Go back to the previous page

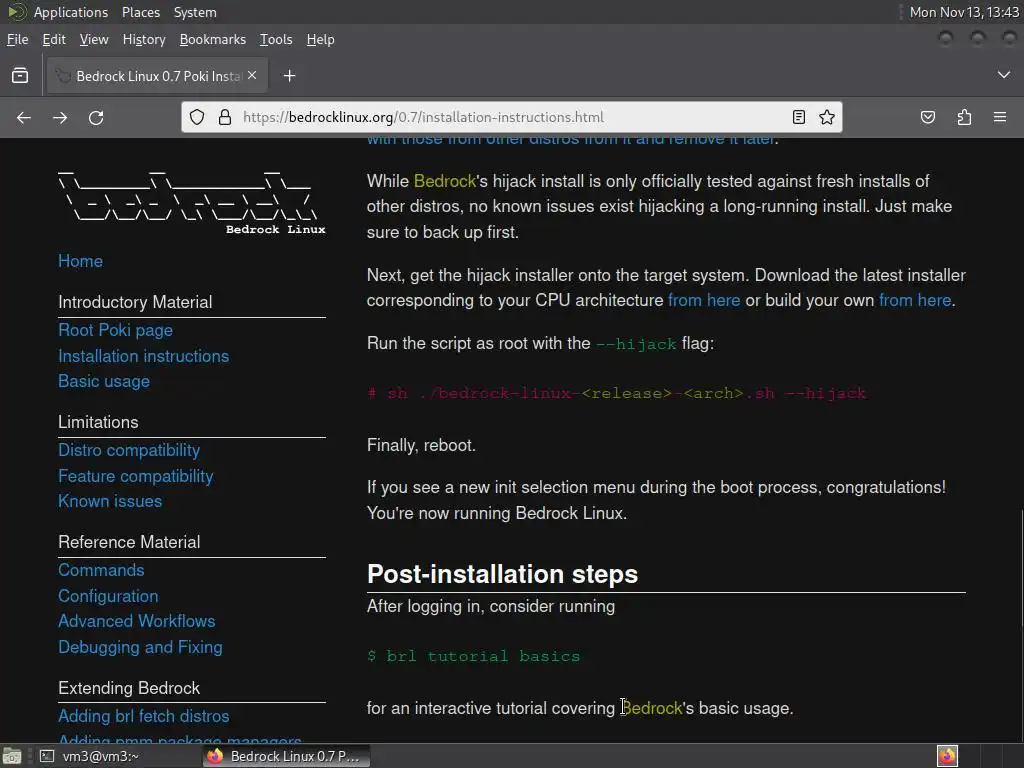click(x=24, y=118)
